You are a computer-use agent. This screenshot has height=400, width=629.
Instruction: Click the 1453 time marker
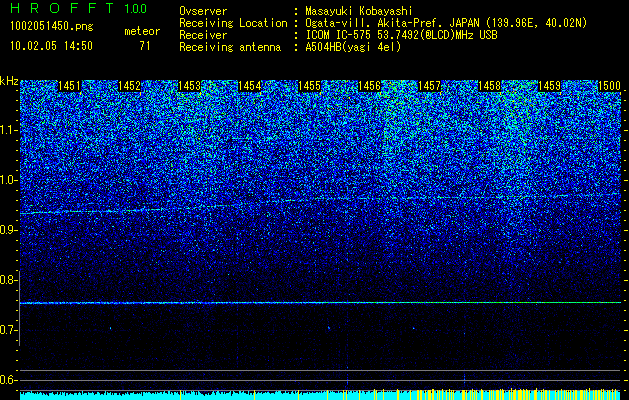pos(189,86)
